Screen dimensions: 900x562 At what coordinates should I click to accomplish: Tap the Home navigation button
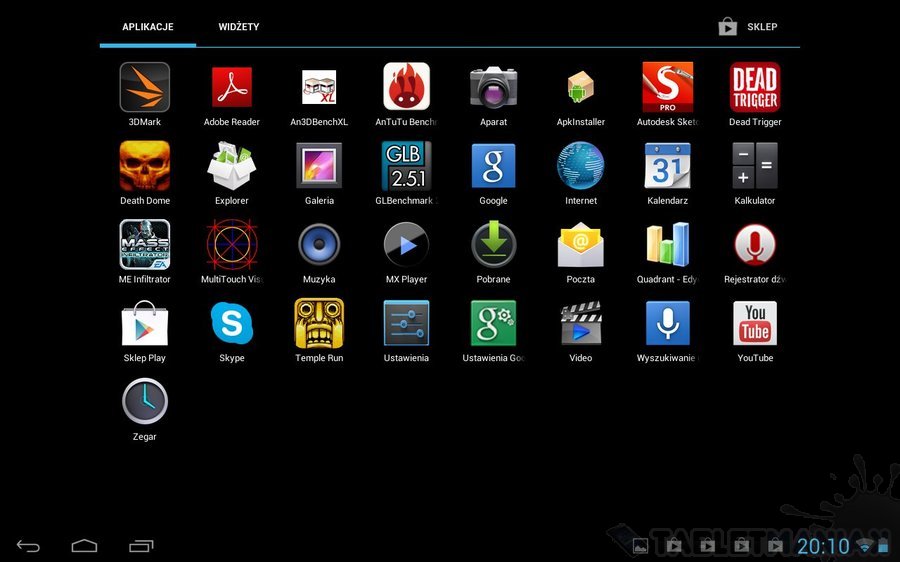coord(84,546)
